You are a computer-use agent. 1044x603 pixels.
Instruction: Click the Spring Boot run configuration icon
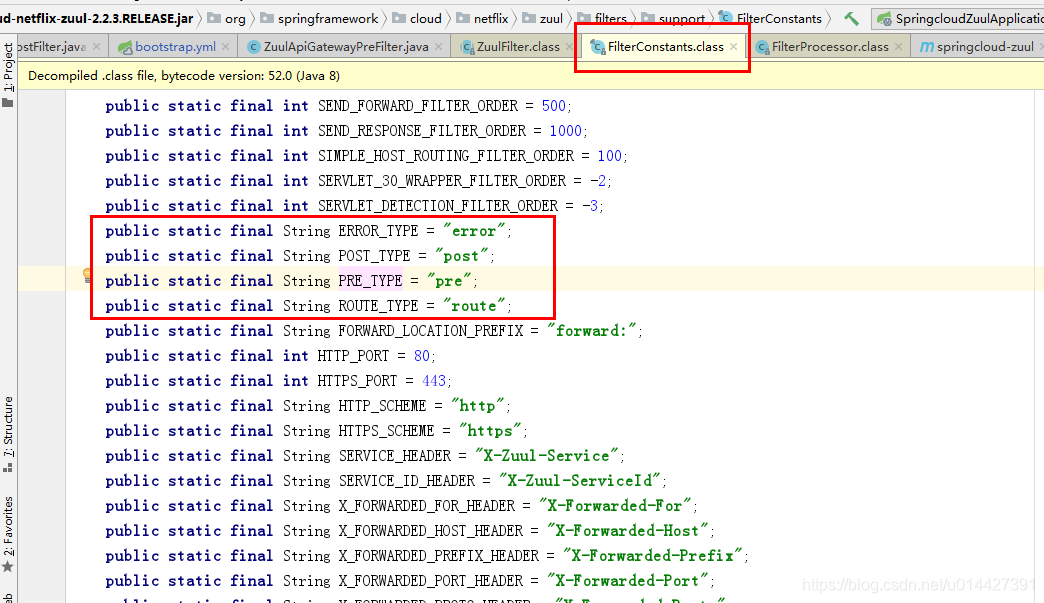(884, 19)
